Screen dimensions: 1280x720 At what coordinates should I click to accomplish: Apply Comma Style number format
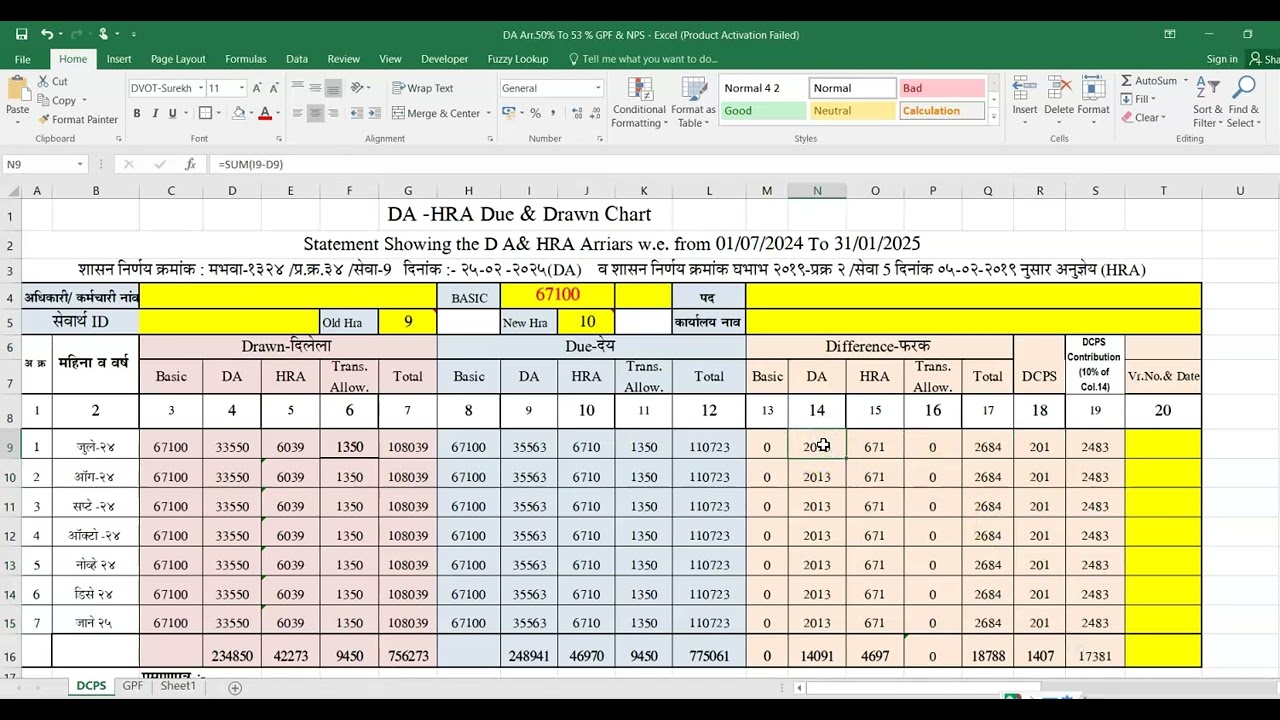(552, 113)
